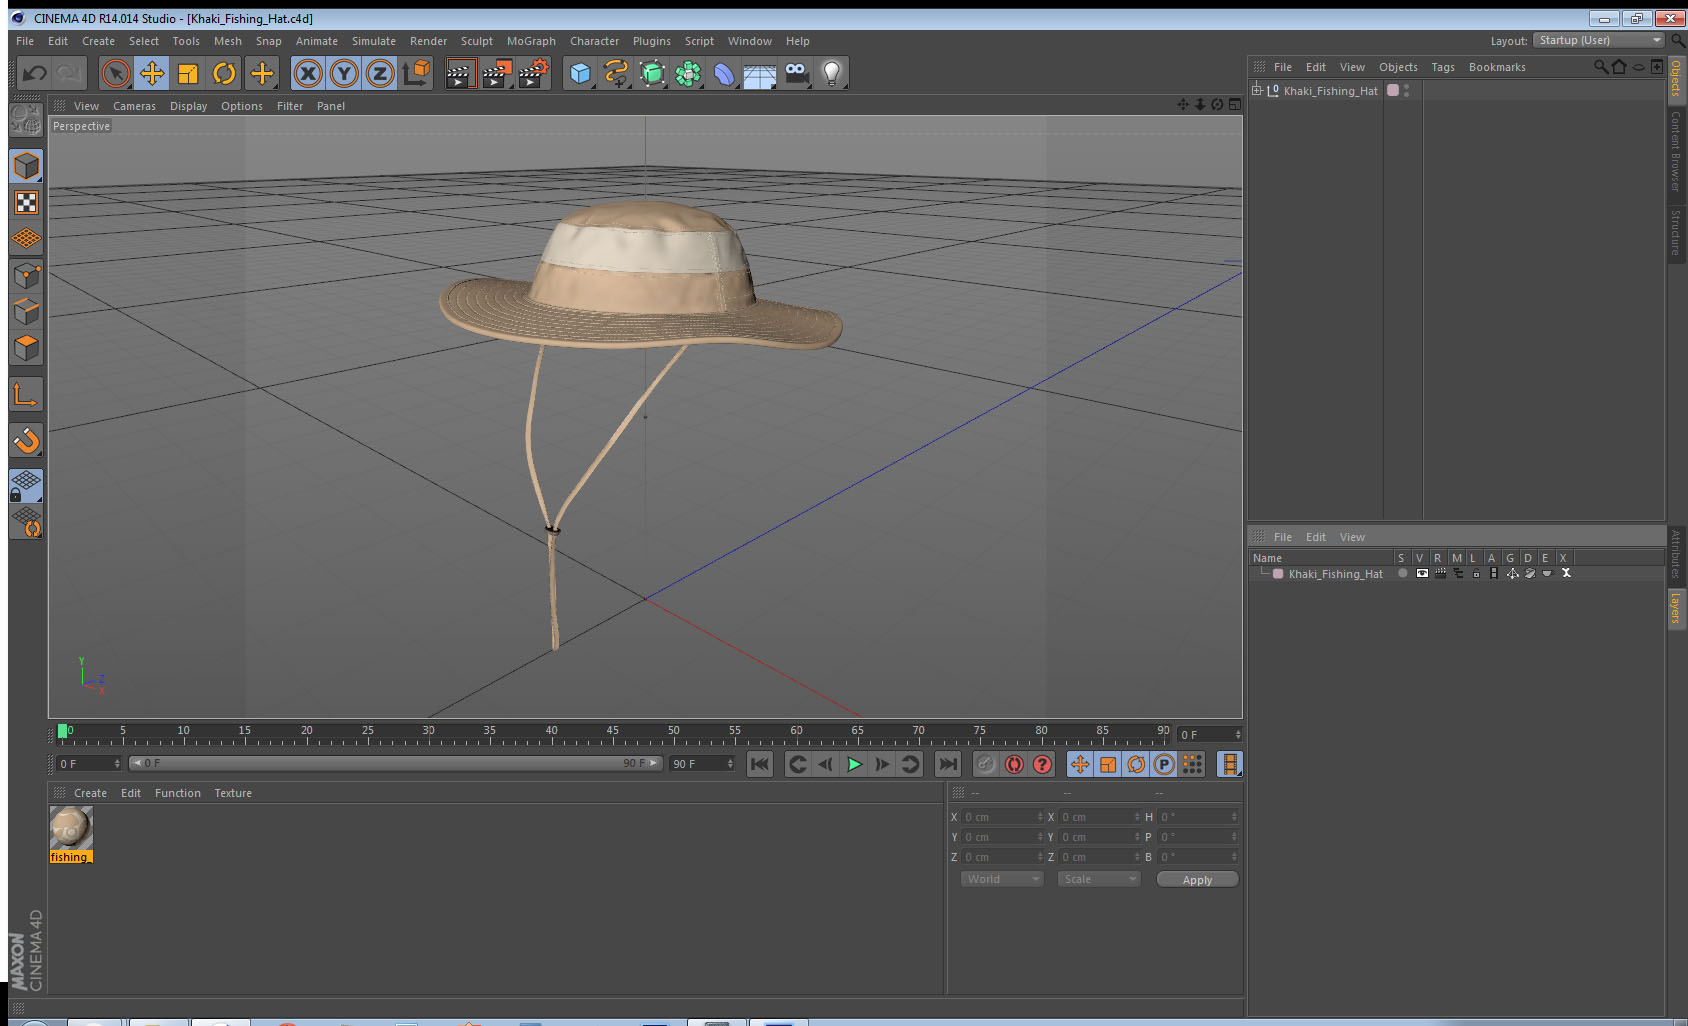Open the Layout Startup dropdown
Image resolution: width=1688 pixels, height=1026 pixels.
coord(1598,40)
